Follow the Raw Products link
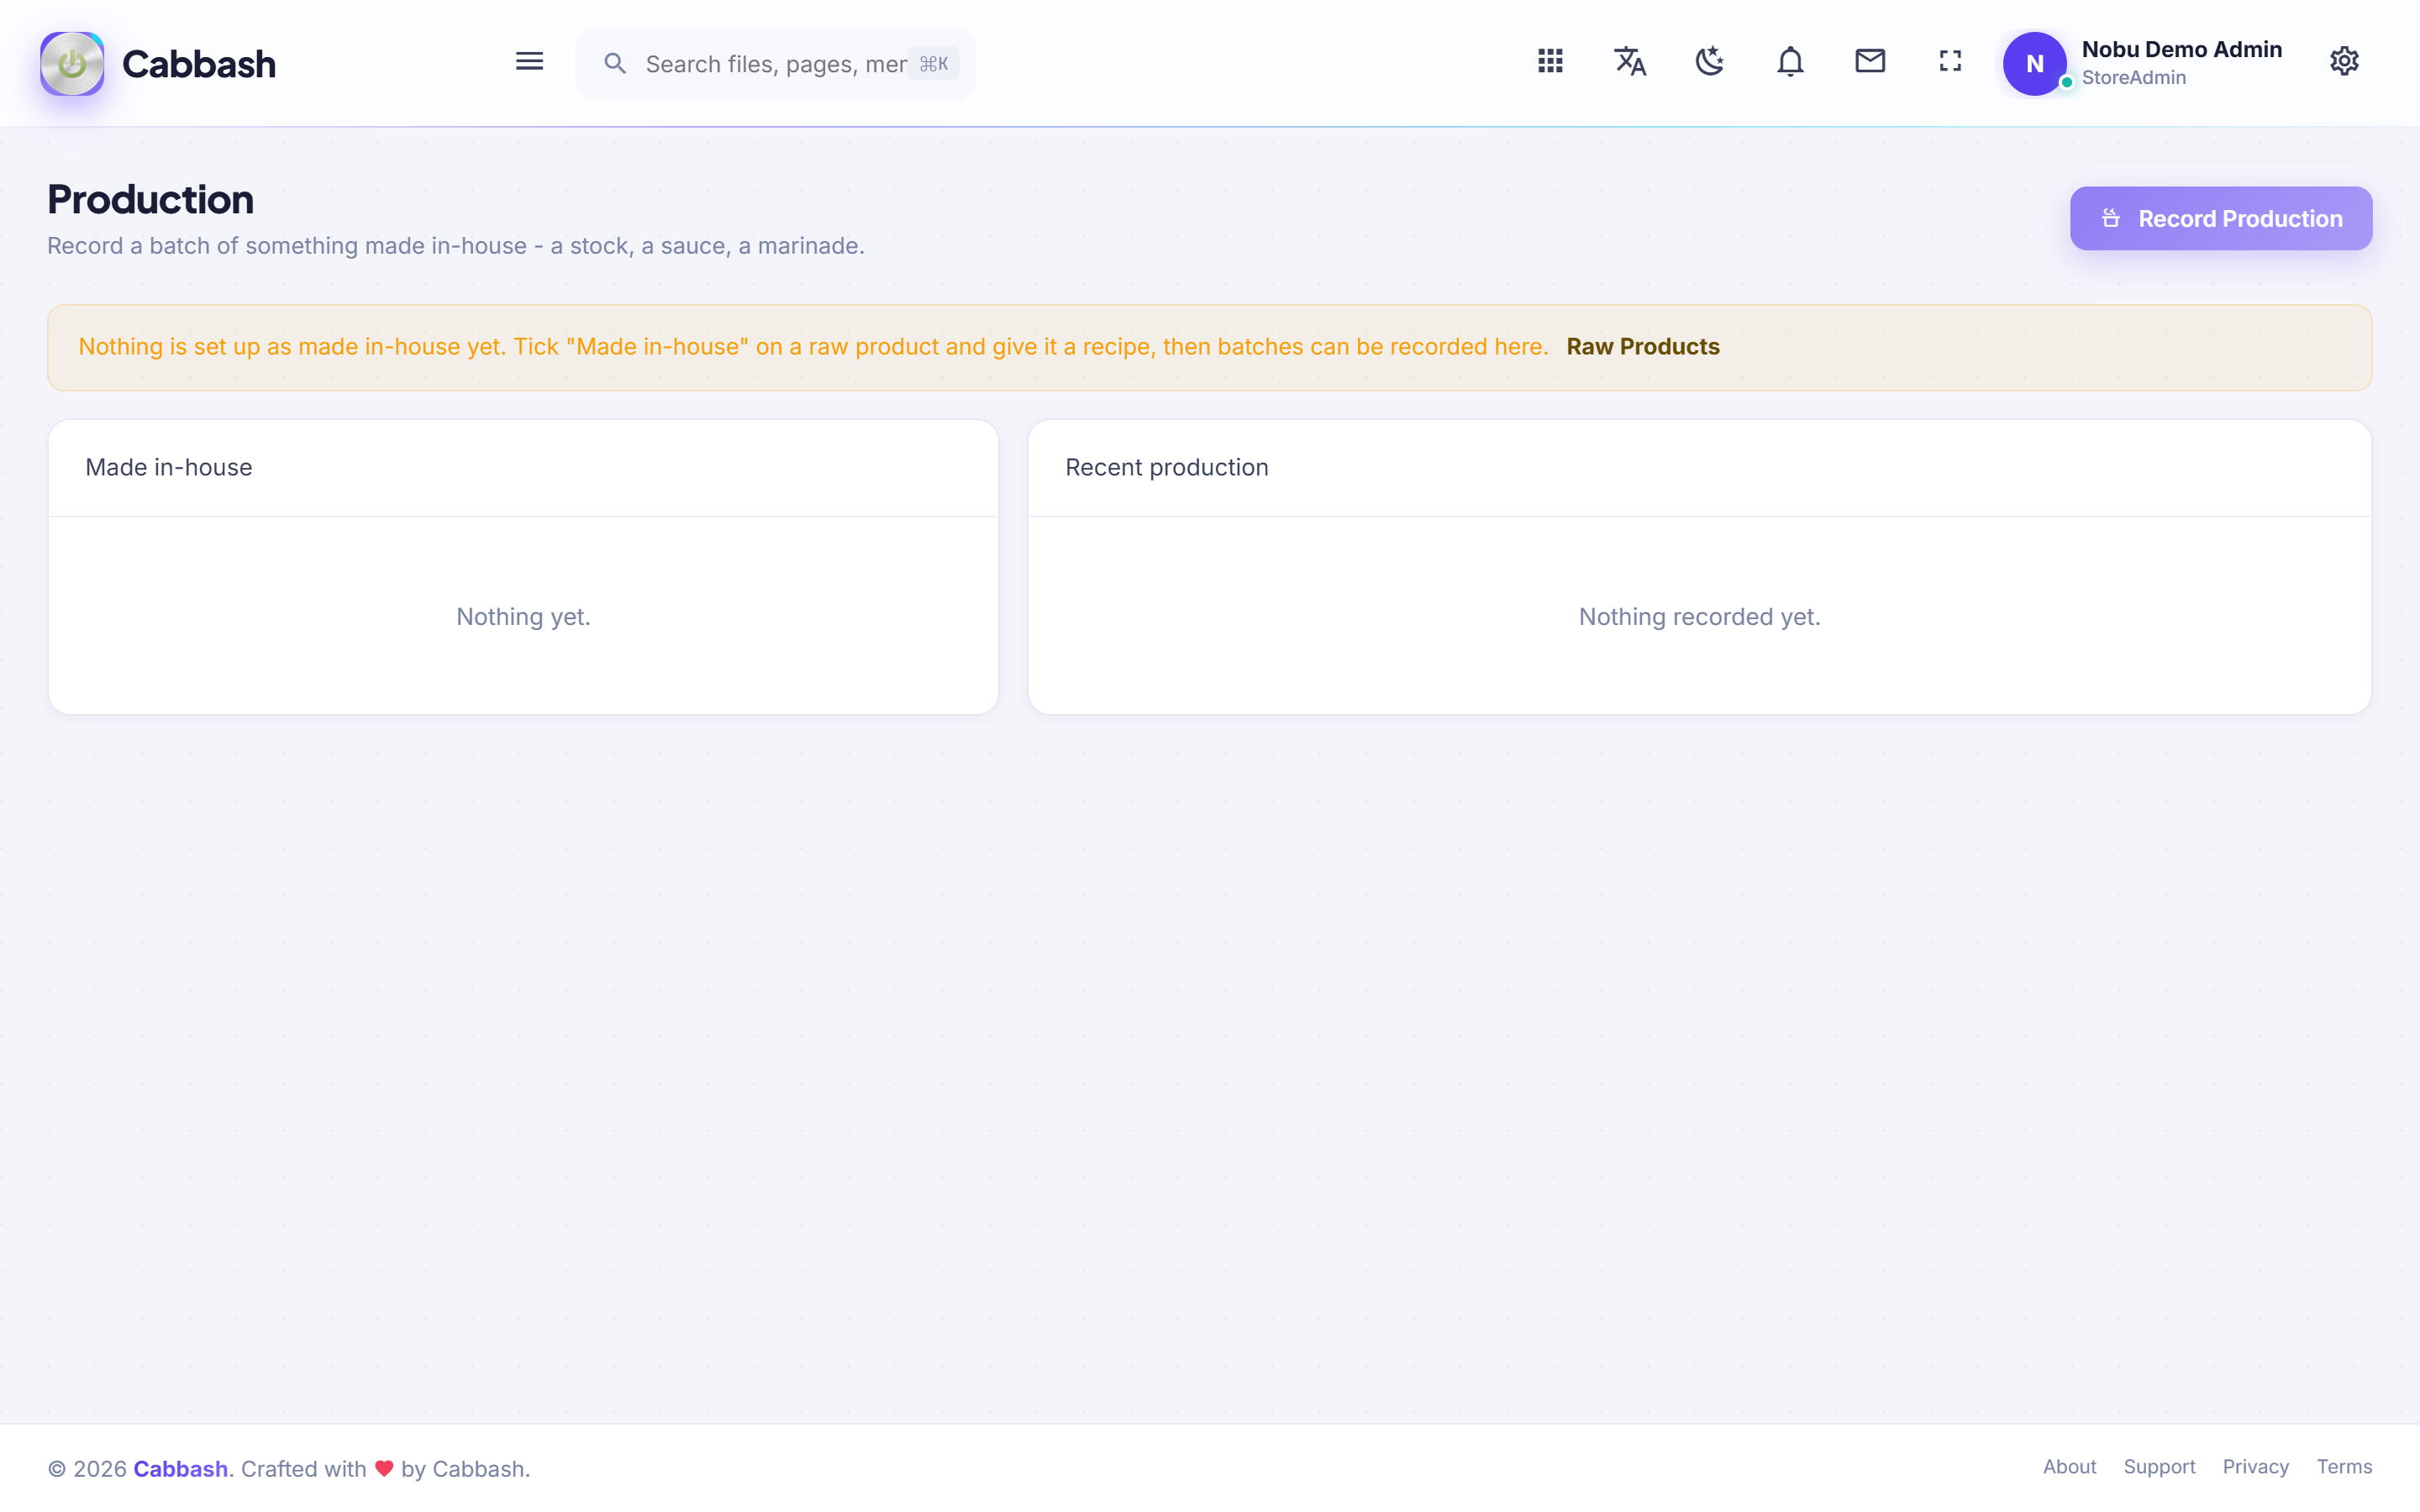The height and width of the screenshot is (1512, 2420). (1642, 347)
